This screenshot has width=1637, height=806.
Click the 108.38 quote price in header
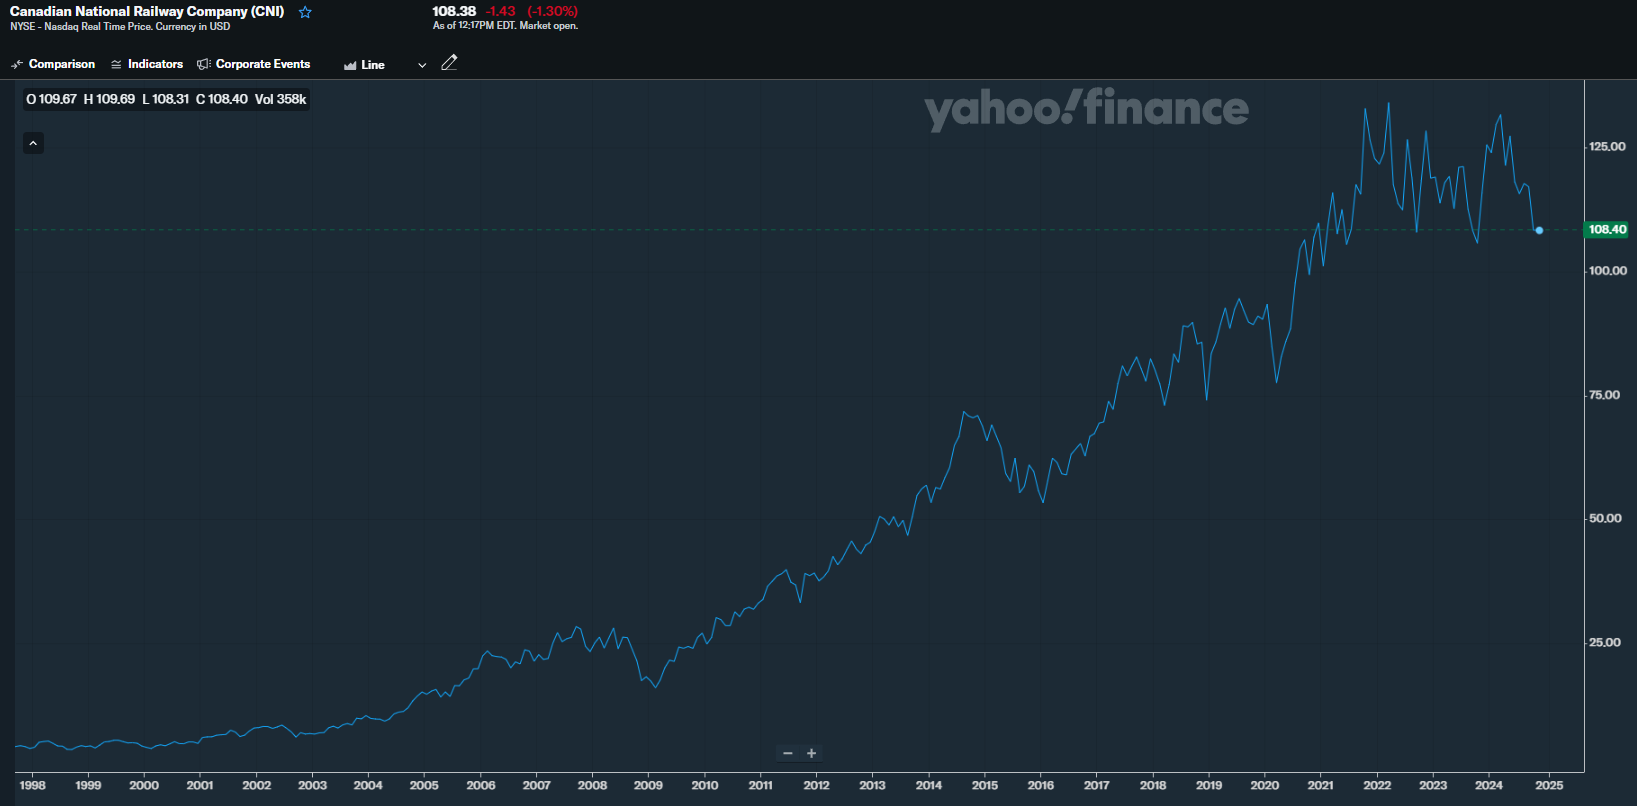tap(454, 11)
